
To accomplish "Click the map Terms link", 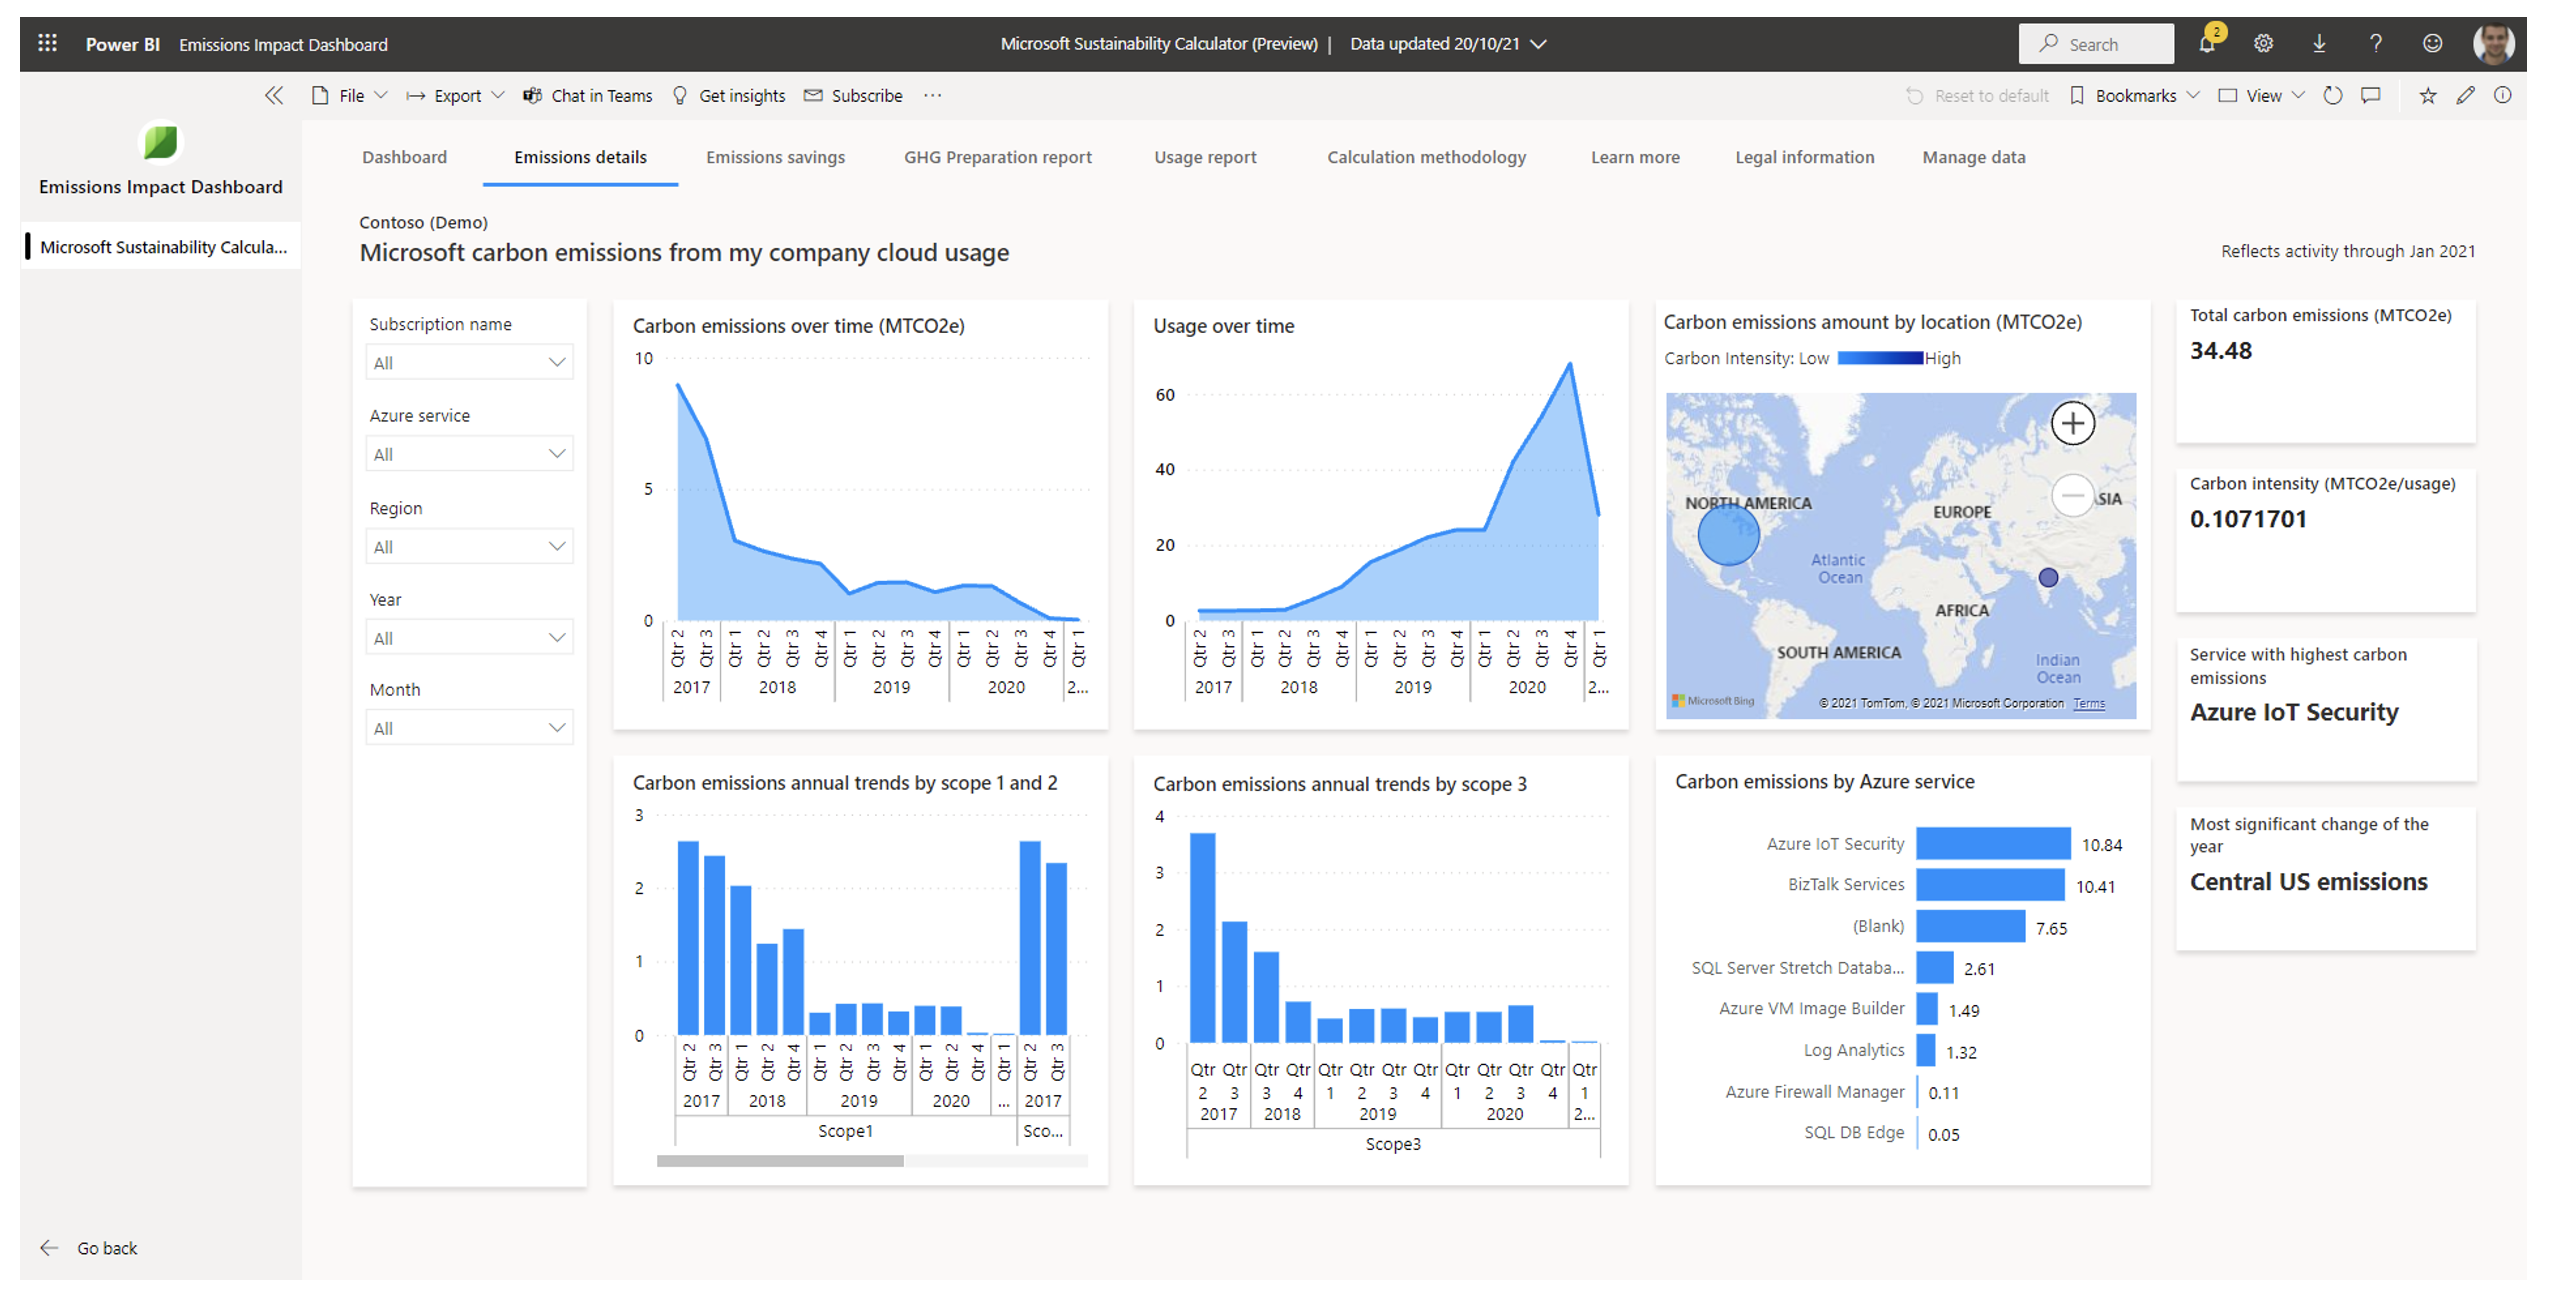I will (2088, 703).
